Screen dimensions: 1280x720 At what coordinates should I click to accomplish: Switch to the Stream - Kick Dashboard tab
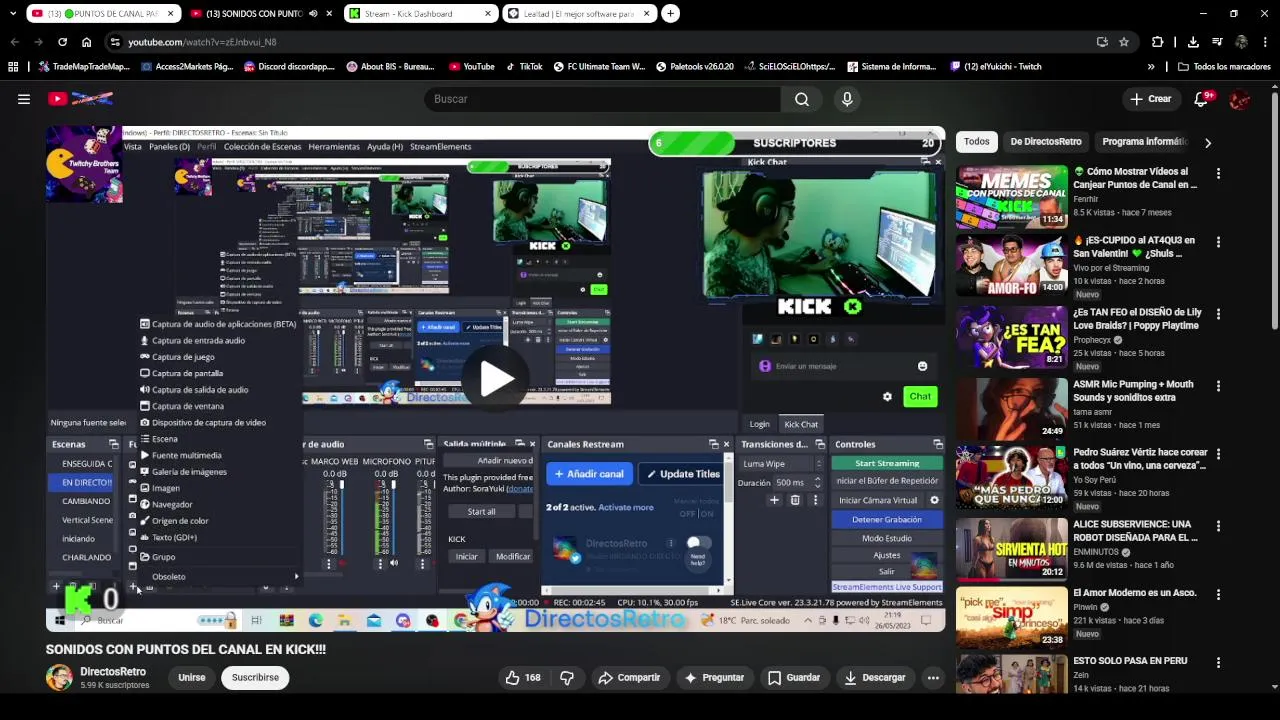pos(420,14)
